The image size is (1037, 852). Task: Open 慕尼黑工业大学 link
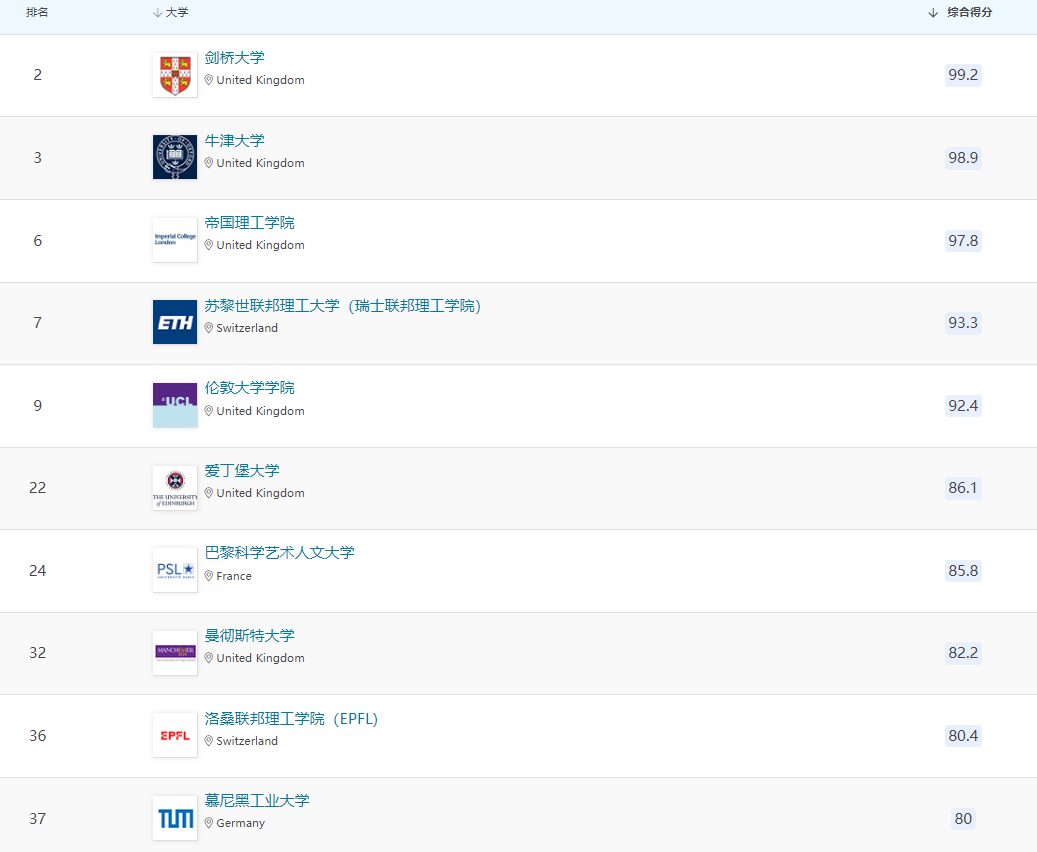257,800
